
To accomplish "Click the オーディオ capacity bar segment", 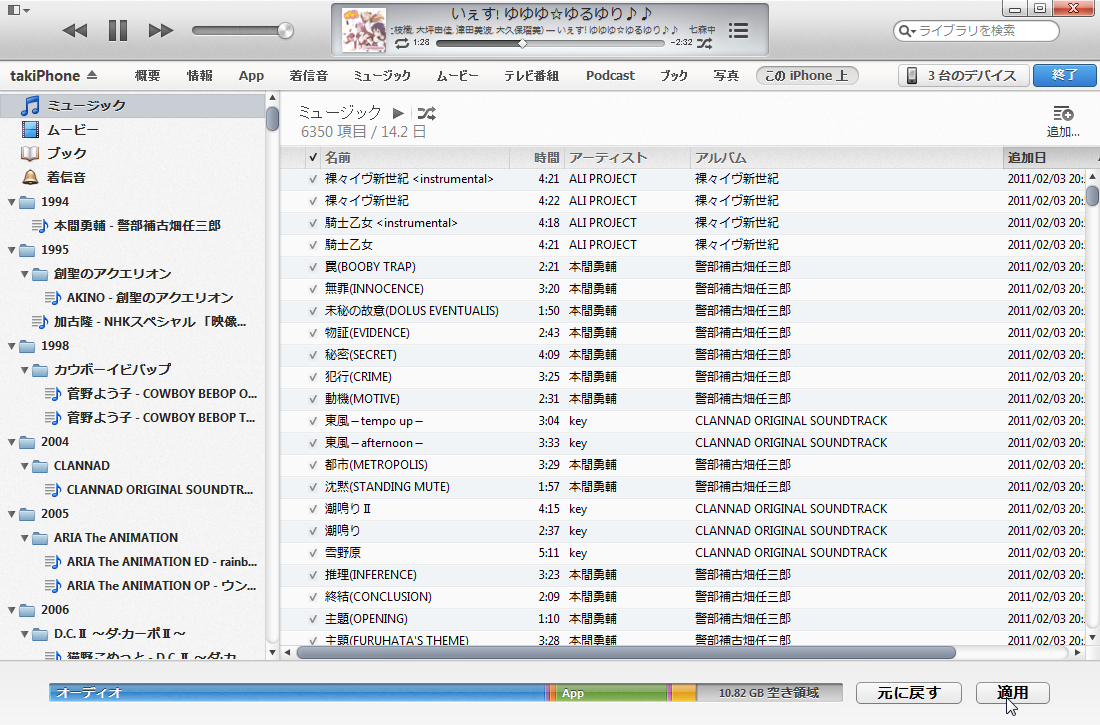I will pos(297,693).
